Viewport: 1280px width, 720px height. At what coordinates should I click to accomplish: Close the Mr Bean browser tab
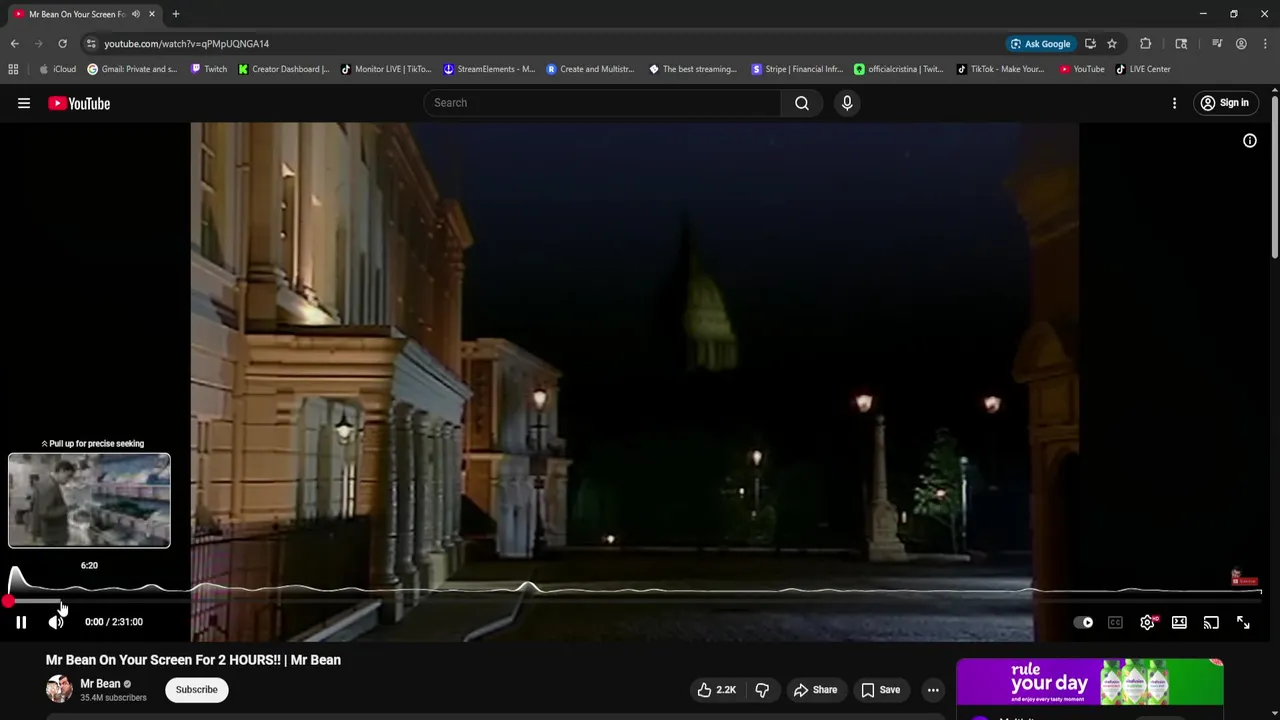152,14
